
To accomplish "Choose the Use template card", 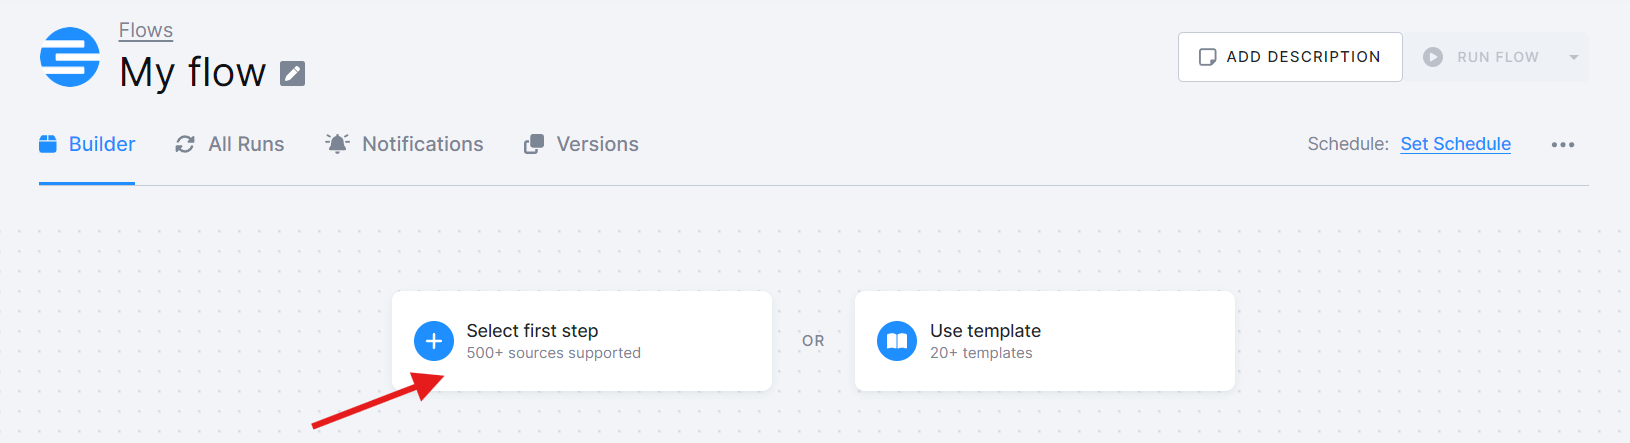I will tap(1045, 341).
